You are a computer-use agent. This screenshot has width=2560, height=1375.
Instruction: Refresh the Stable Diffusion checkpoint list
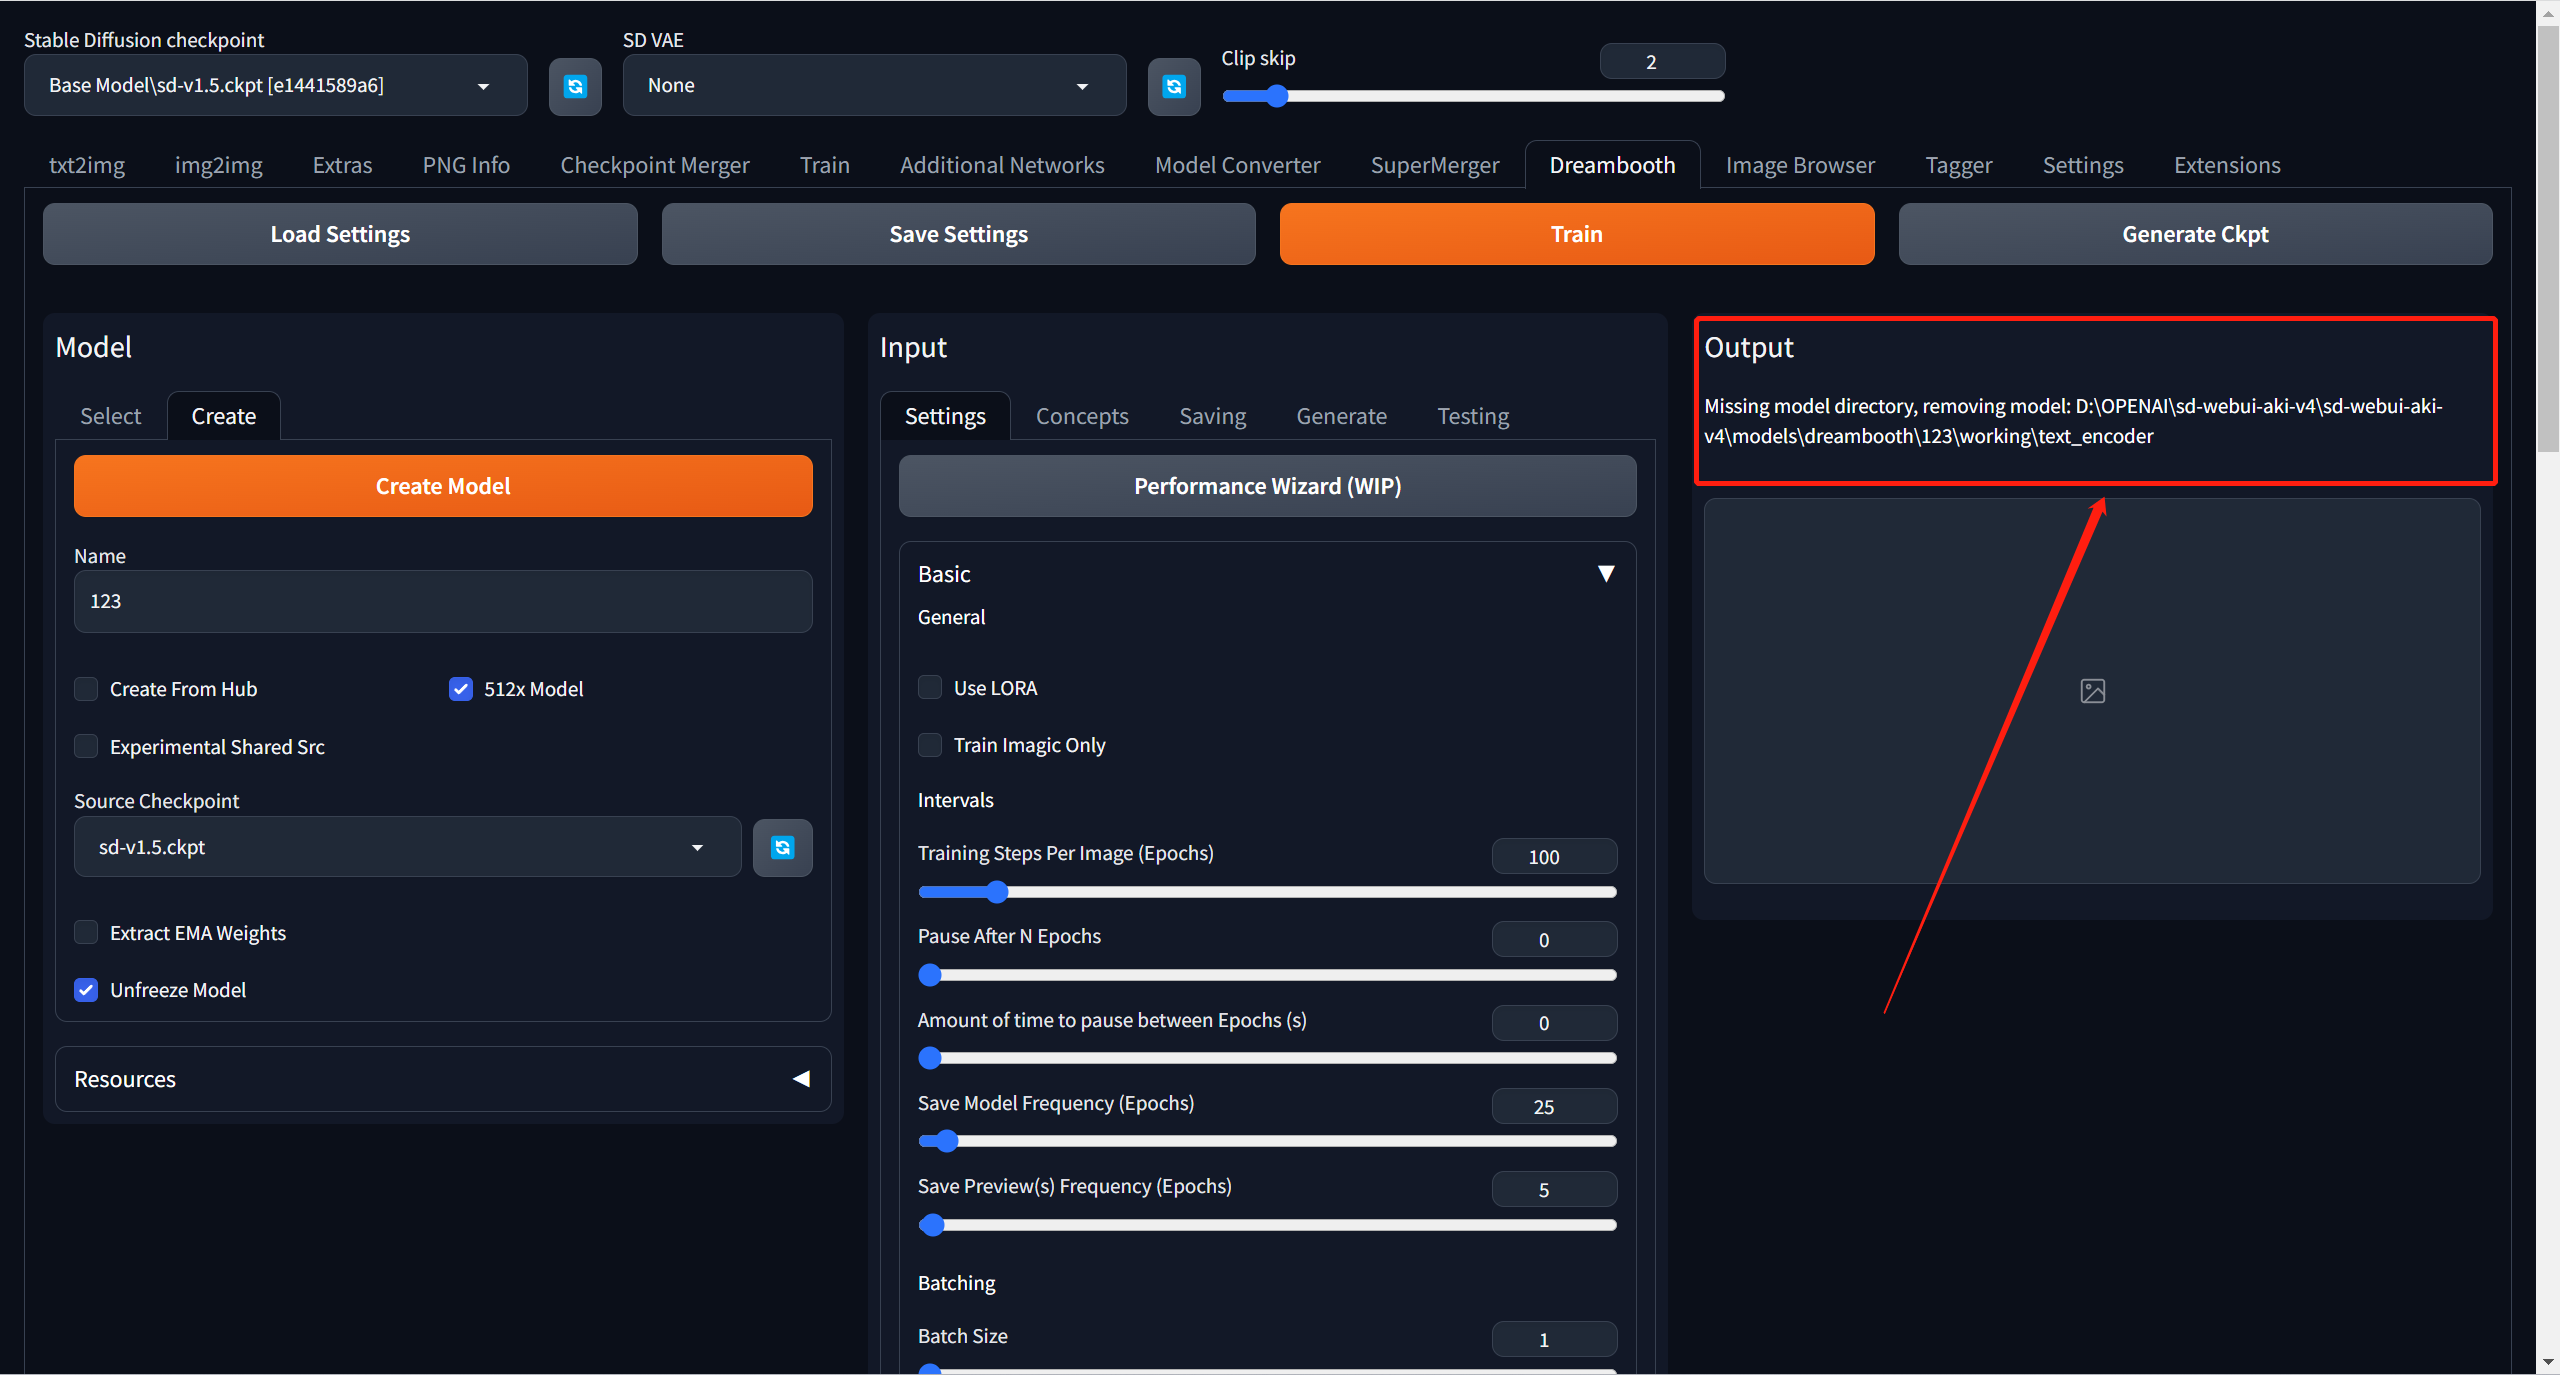tap(575, 87)
